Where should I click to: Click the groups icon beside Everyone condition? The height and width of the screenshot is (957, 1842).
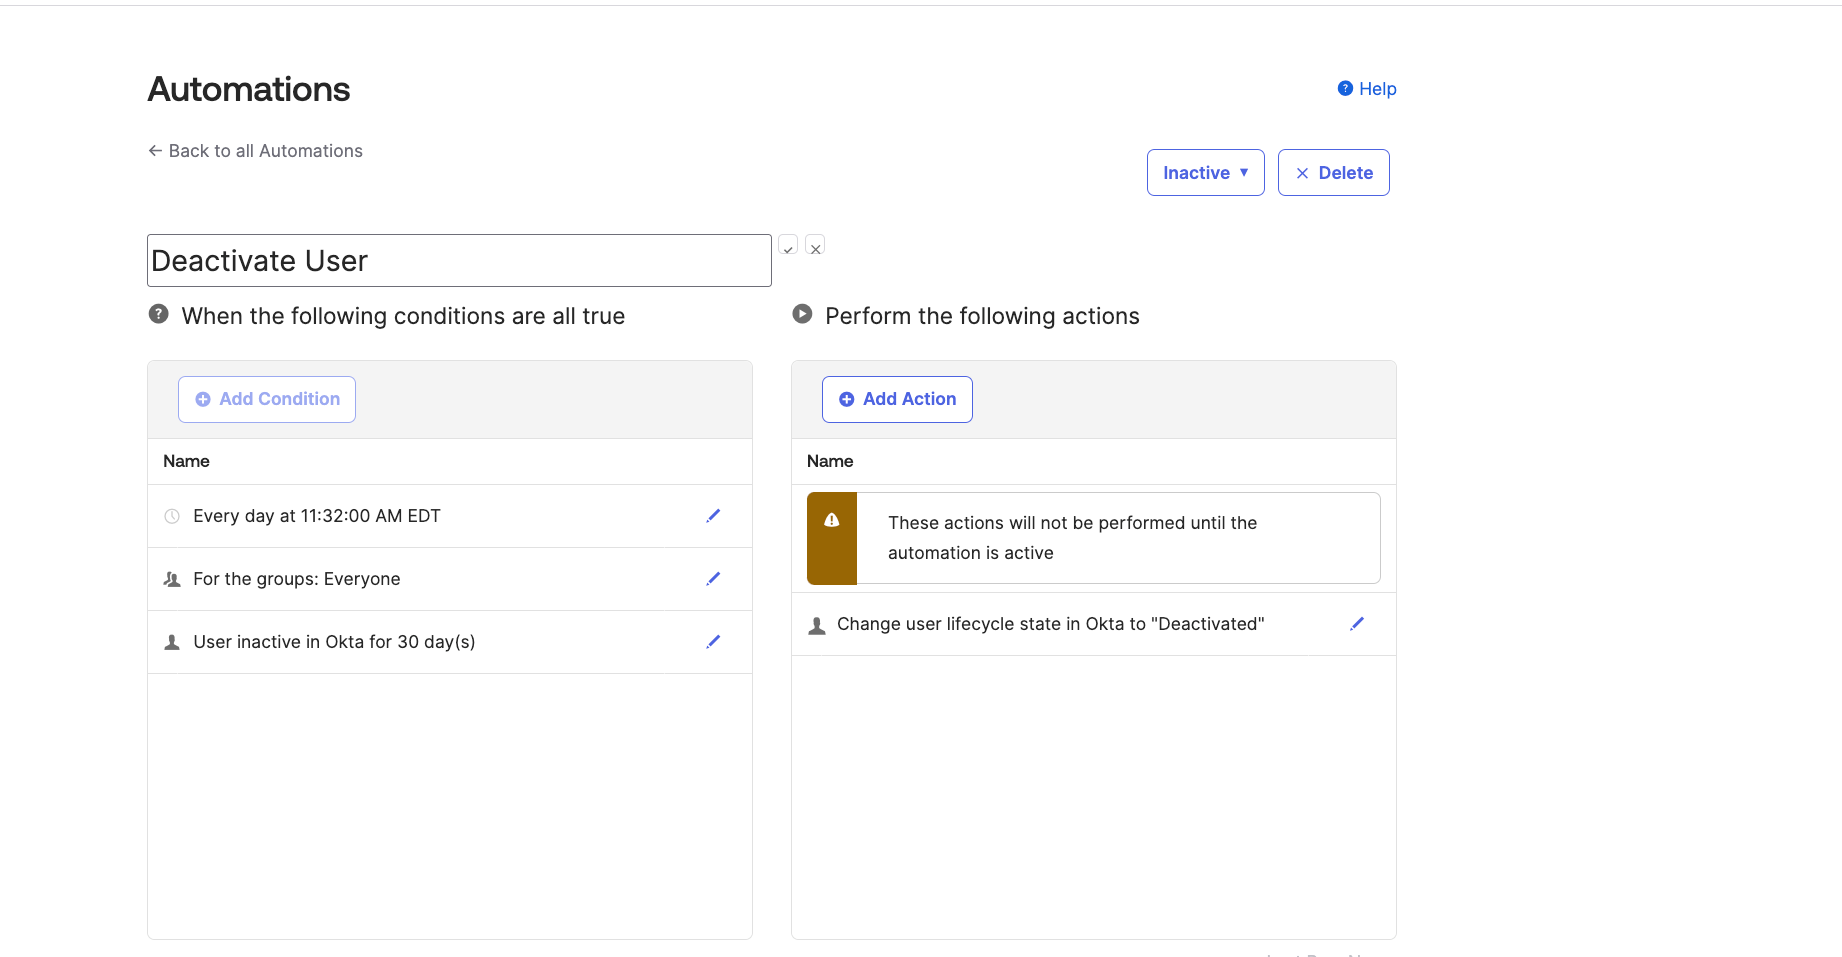pos(172,578)
